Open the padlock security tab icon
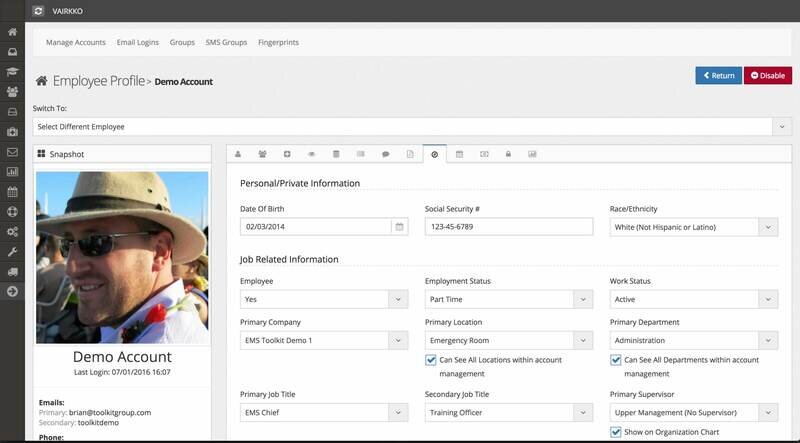The height and width of the screenshot is (443, 800). pos(508,155)
